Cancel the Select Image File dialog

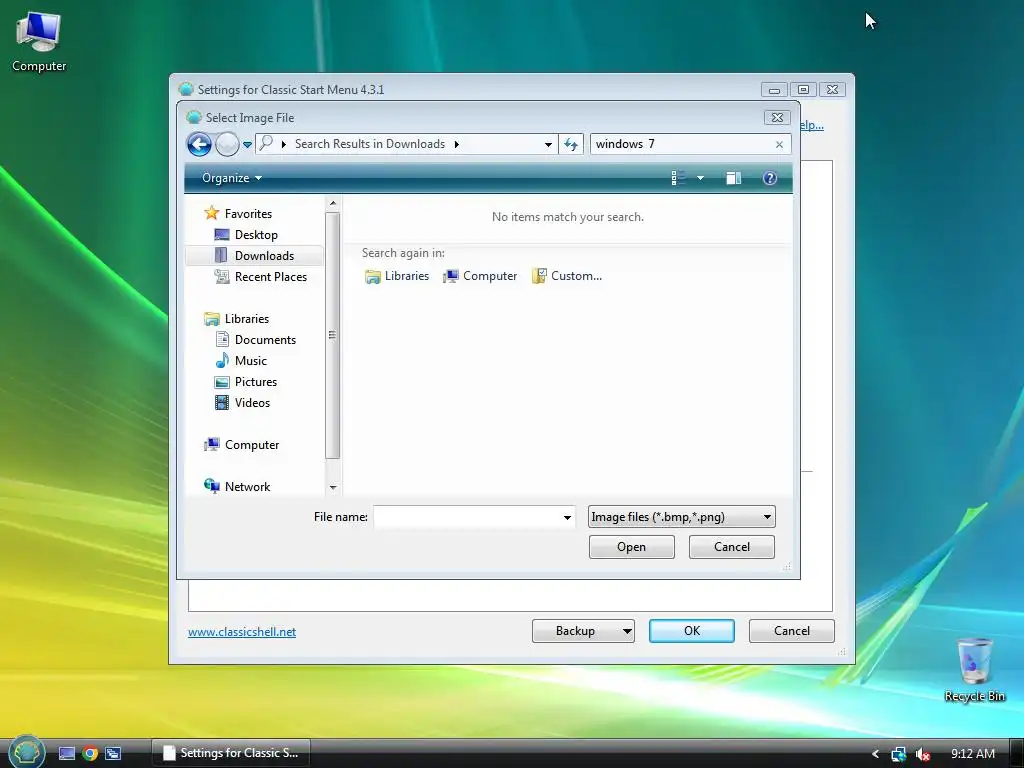point(731,547)
